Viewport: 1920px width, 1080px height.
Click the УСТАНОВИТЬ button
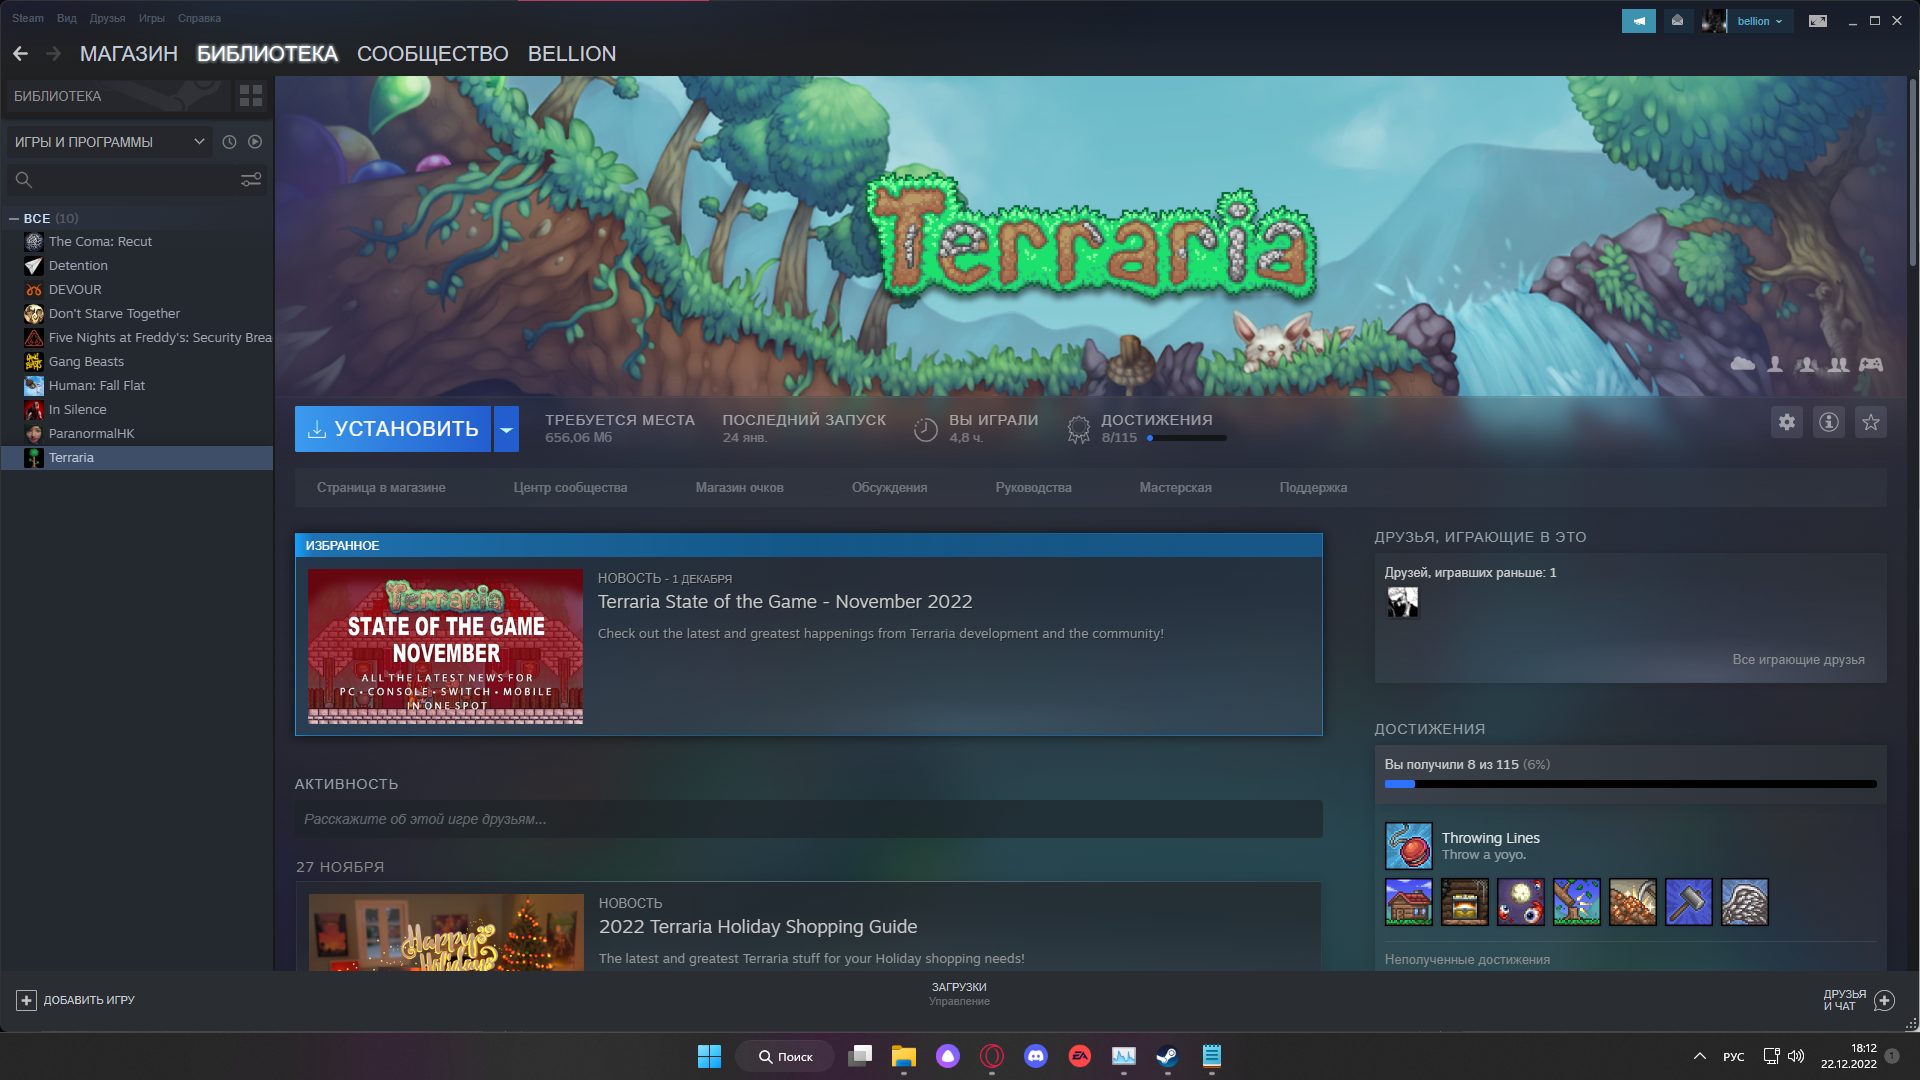393,429
